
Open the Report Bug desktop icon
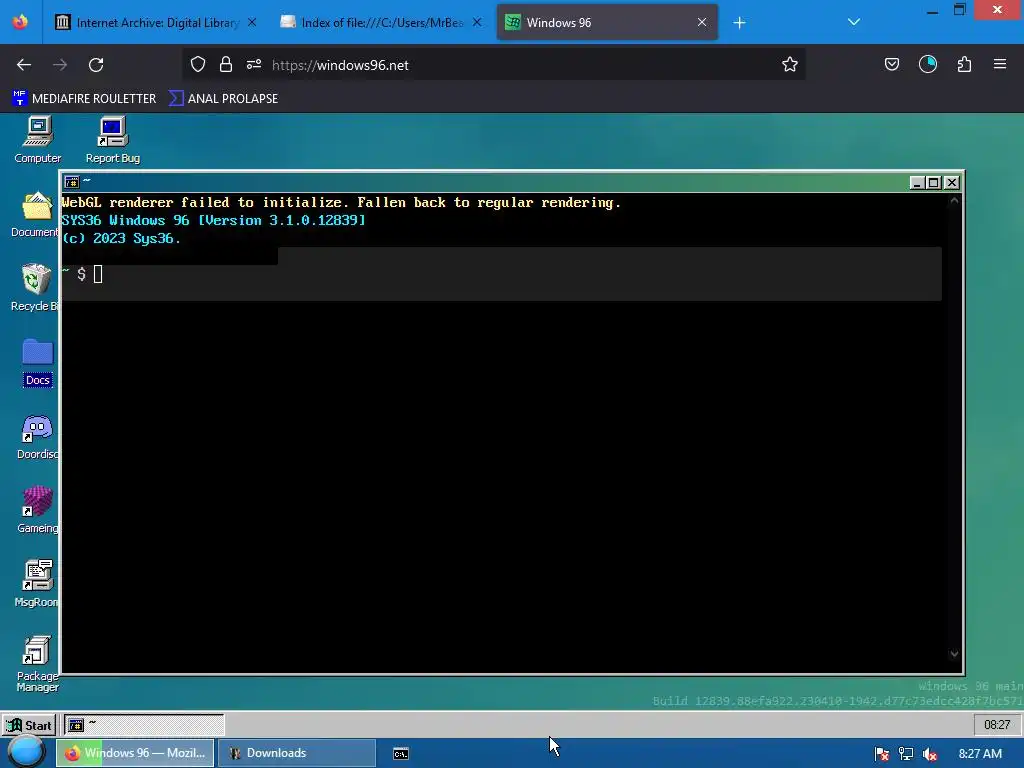(112, 139)
